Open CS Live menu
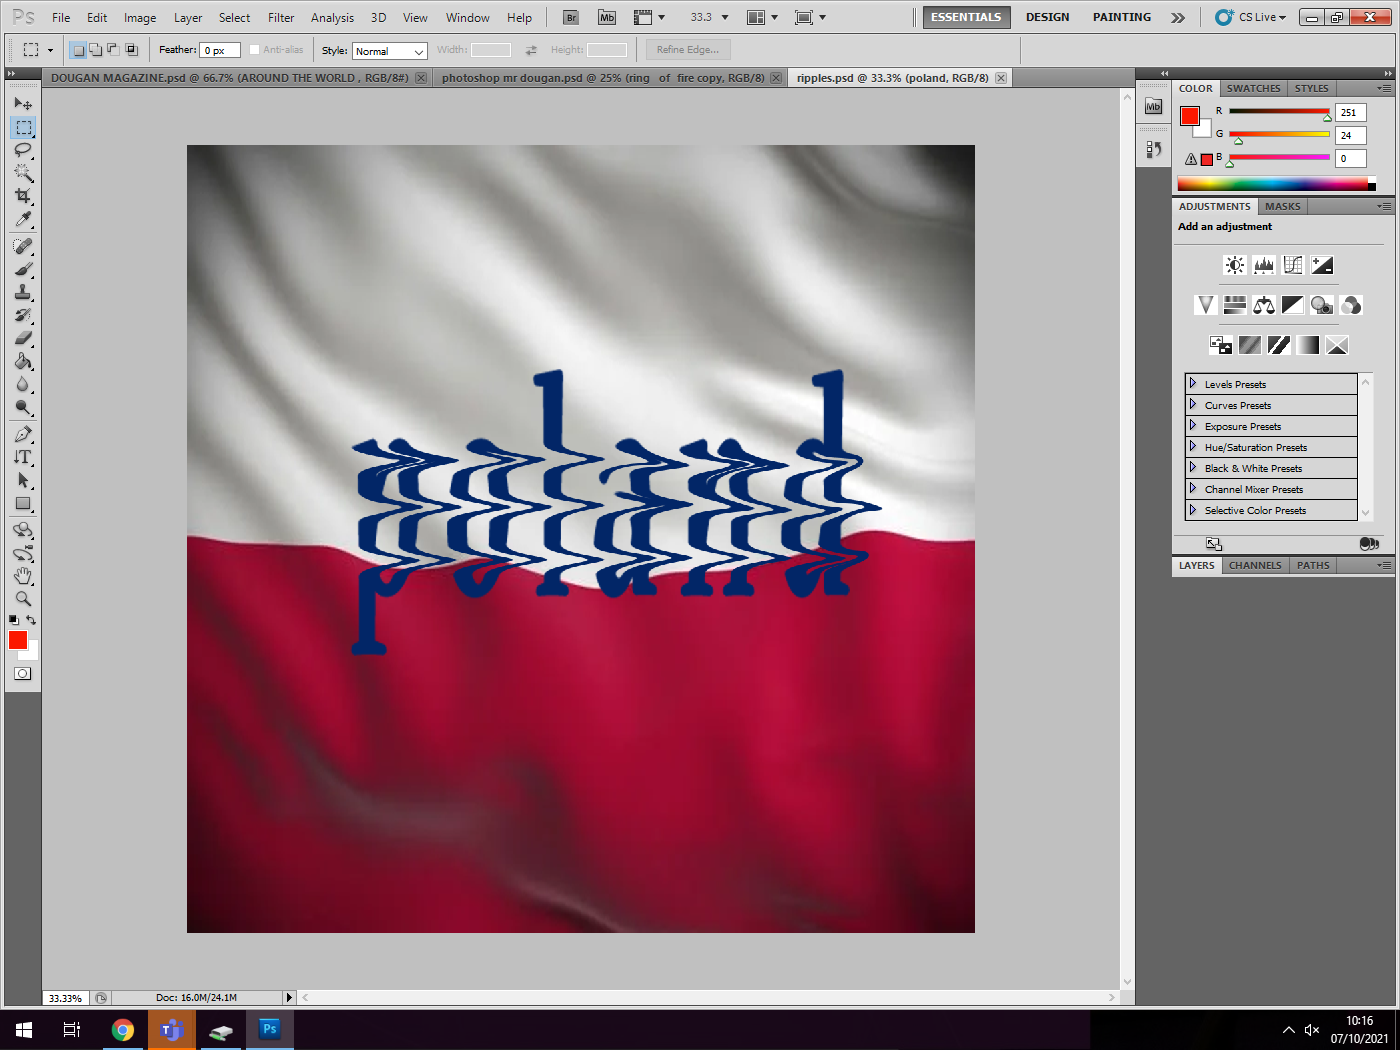1400x1050 pixels. [1252, 17]
